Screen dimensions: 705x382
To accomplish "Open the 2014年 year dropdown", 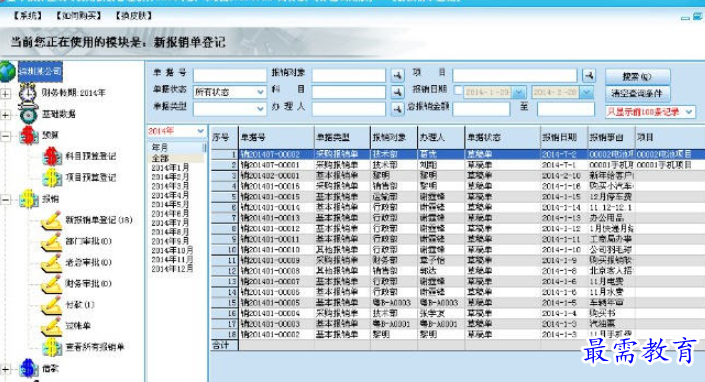I will pos(200,131).
